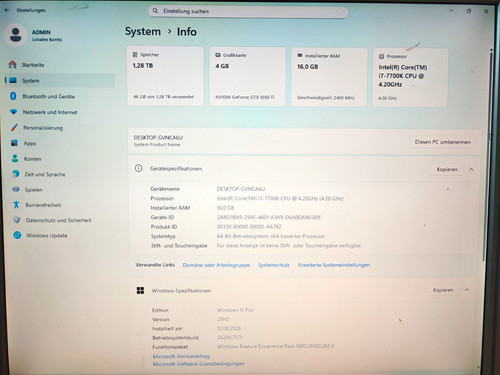Click the Speicher 1,28 TB card

[165, 76]
